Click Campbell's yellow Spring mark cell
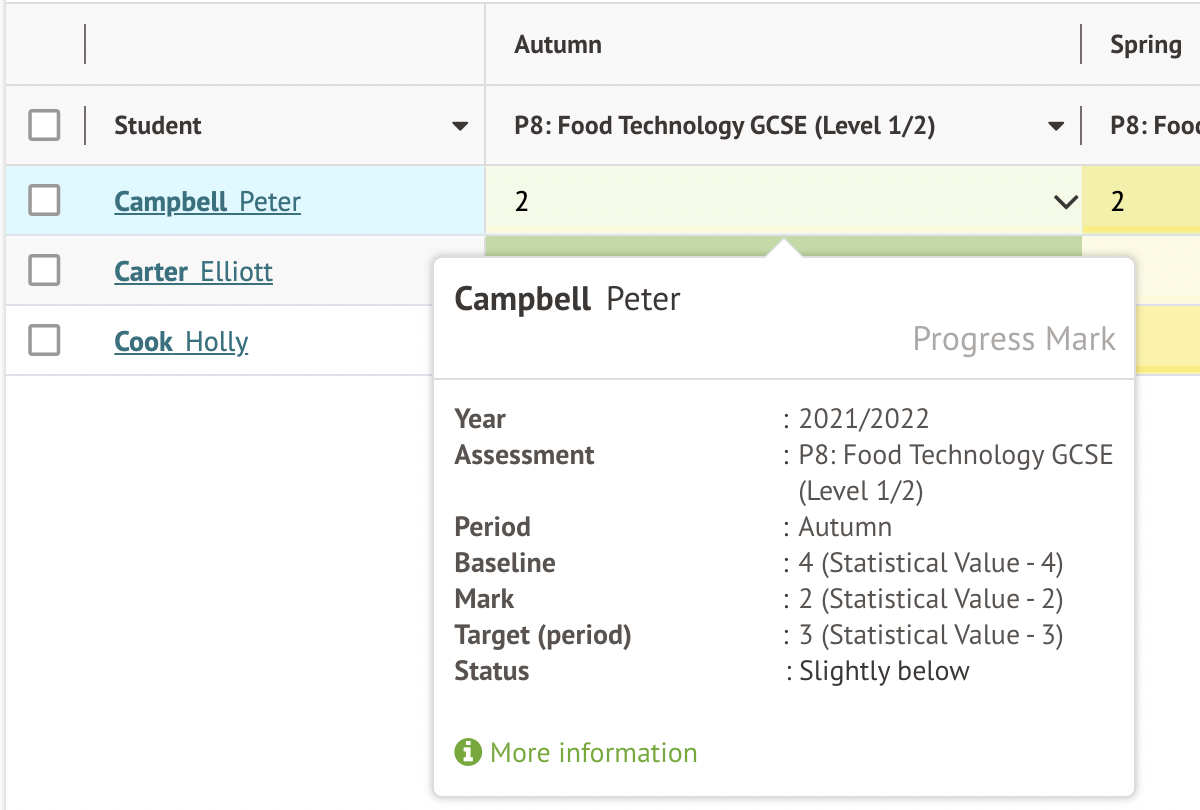The image size is (1200, 810). tap(1141, 202)
